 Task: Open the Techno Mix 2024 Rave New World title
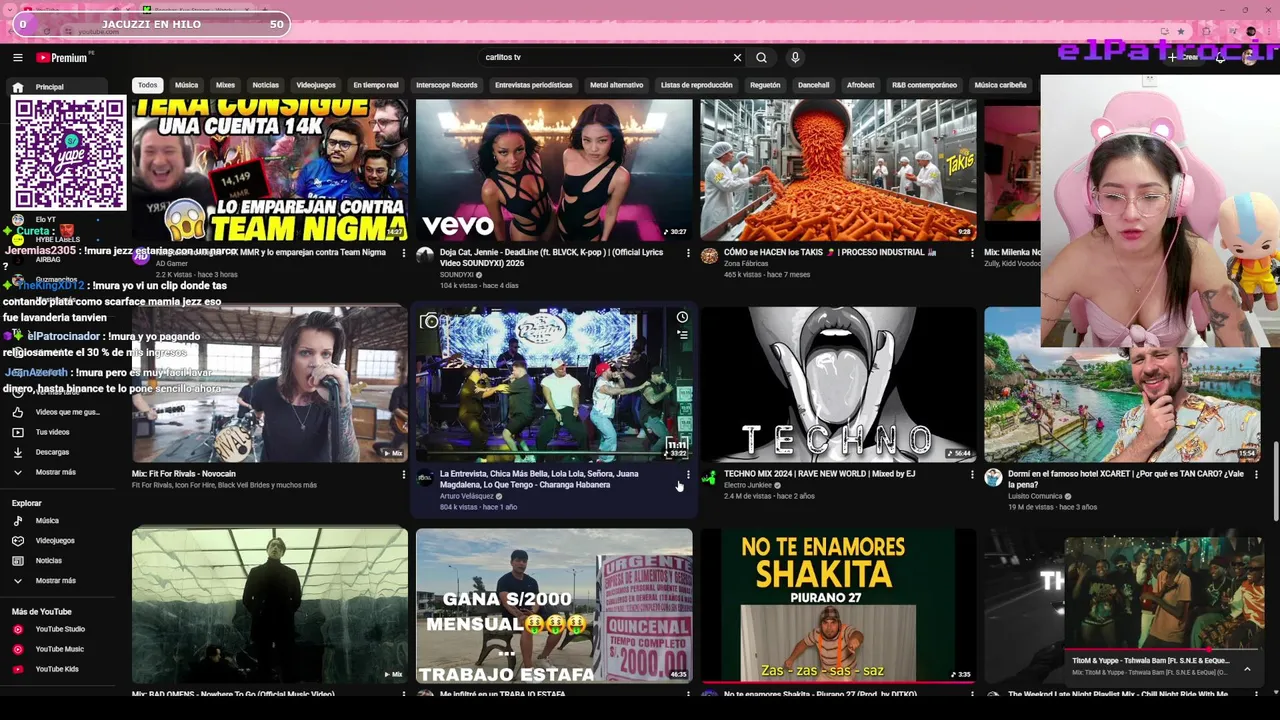(x=819, y=474)
